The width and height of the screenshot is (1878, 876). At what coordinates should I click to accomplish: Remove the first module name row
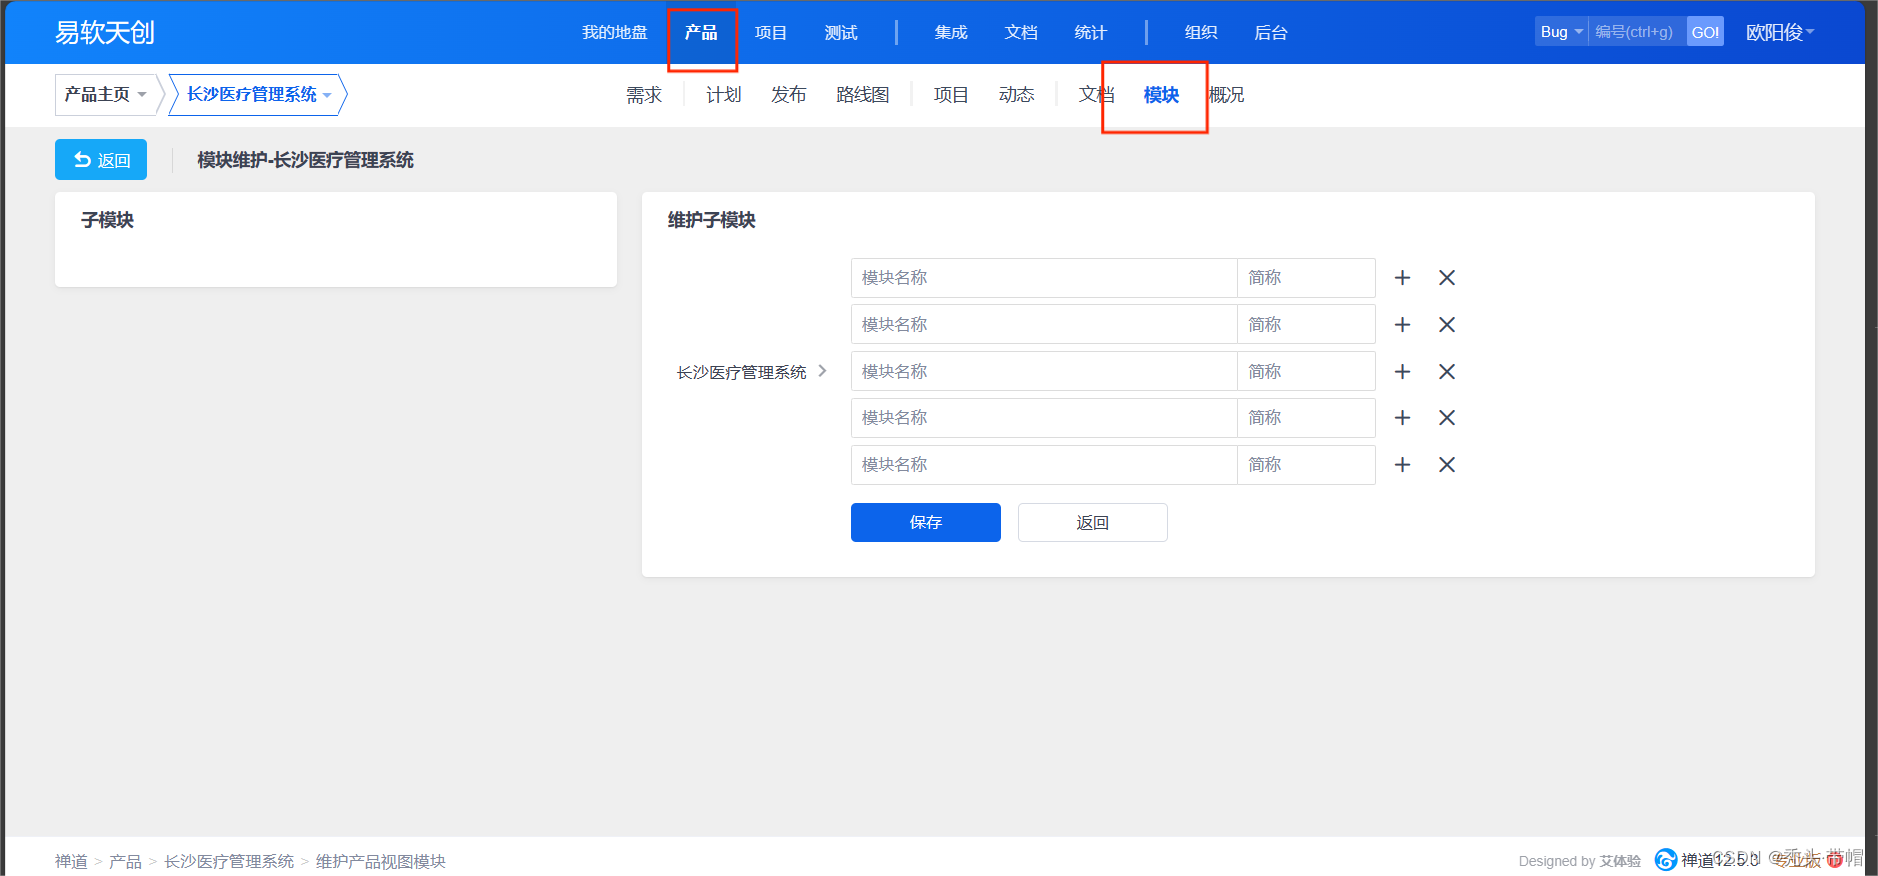click(1446, 278)
